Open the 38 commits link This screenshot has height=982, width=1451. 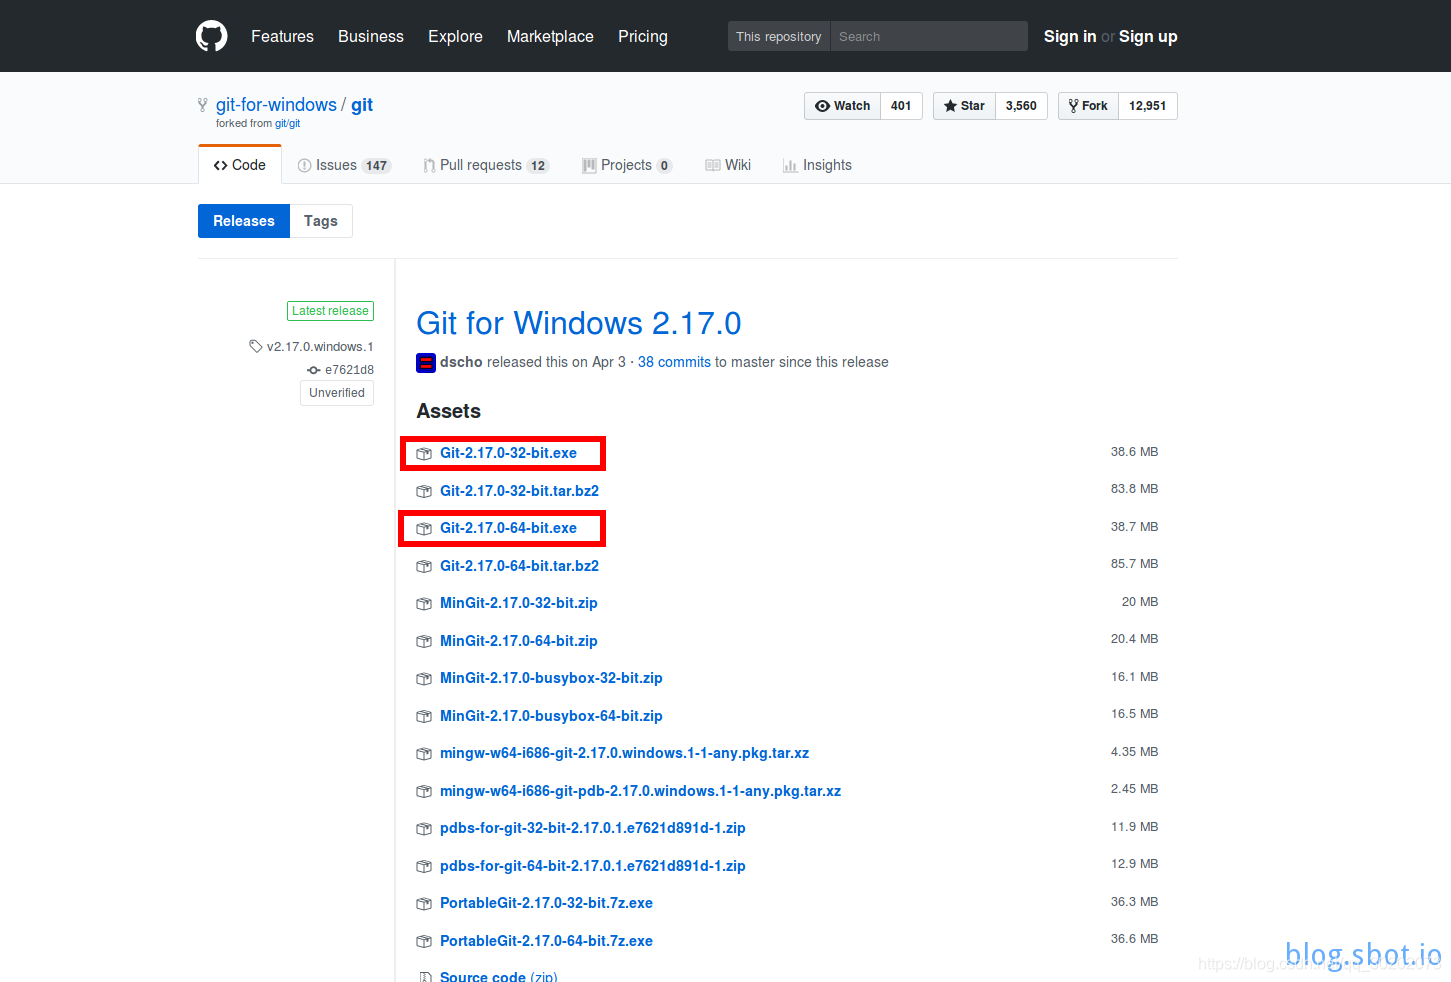point(674,362)
